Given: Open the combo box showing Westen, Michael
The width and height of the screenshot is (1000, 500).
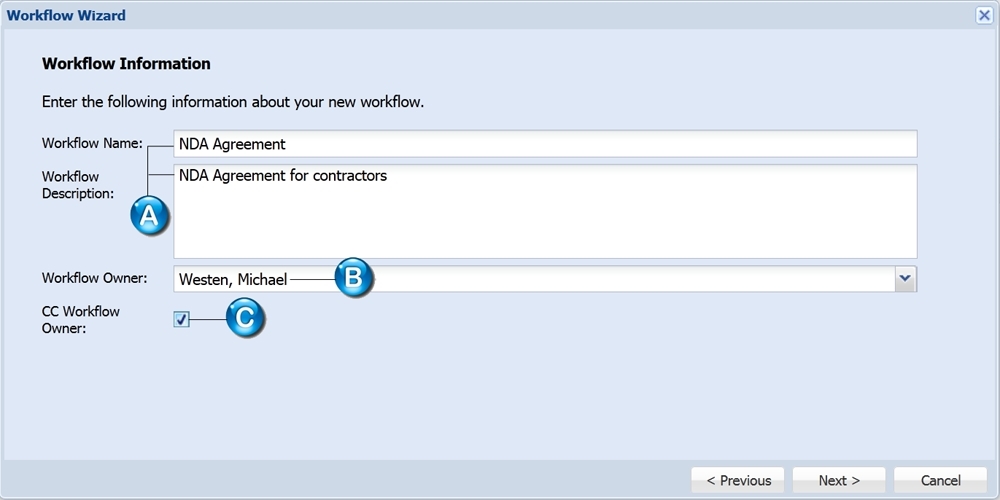Looking at the screenshot, I should click(545, 279).
